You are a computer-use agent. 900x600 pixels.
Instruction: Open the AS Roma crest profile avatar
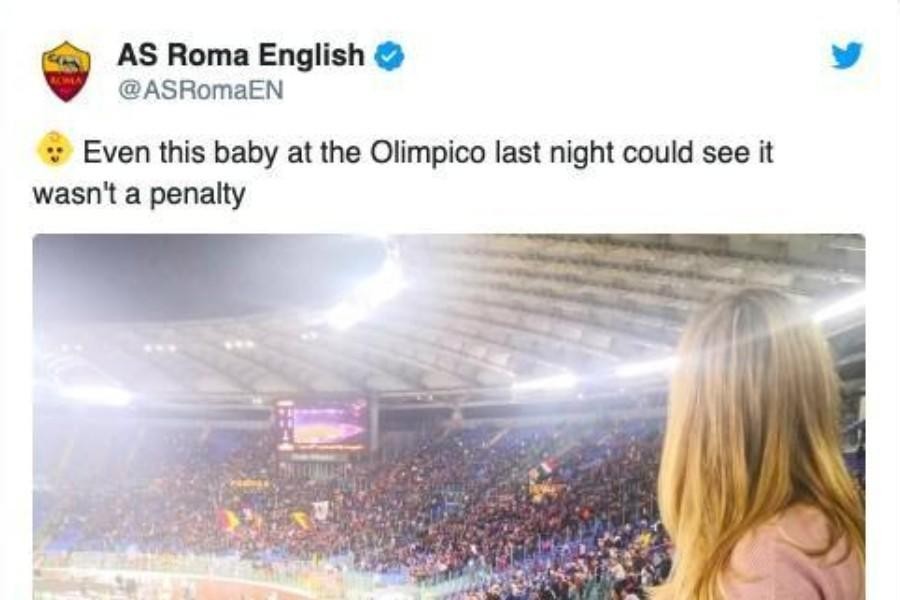[66, 71]
